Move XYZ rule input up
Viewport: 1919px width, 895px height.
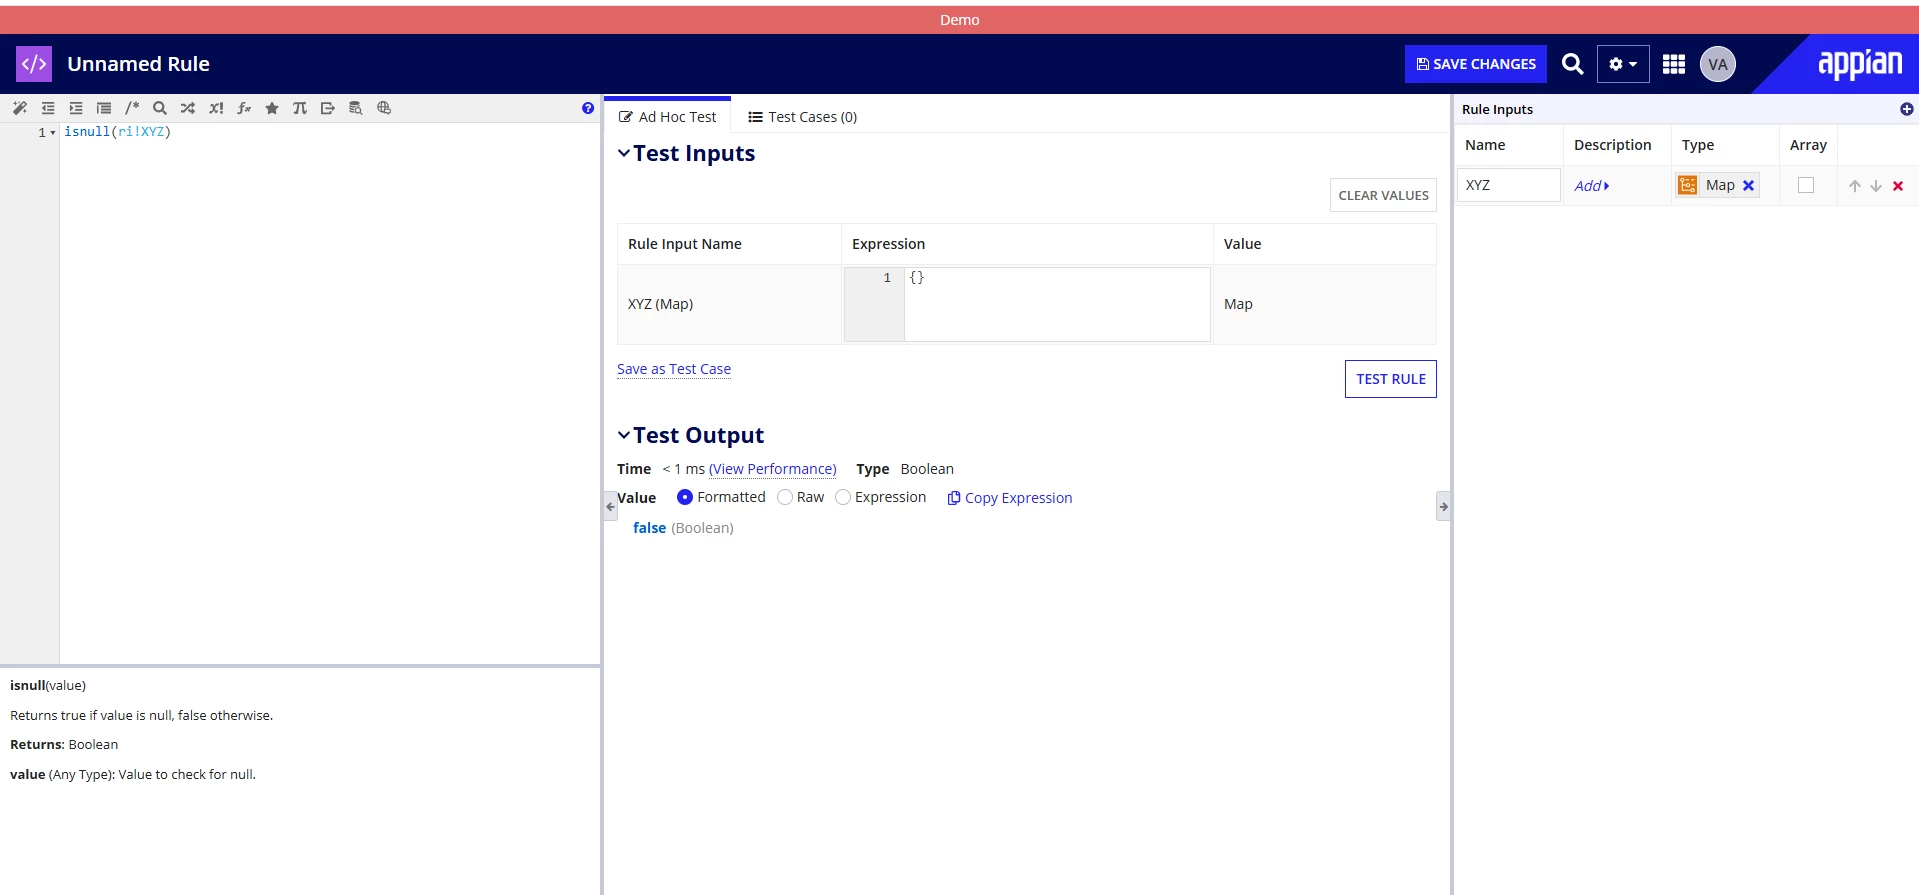click(1854, 186)
